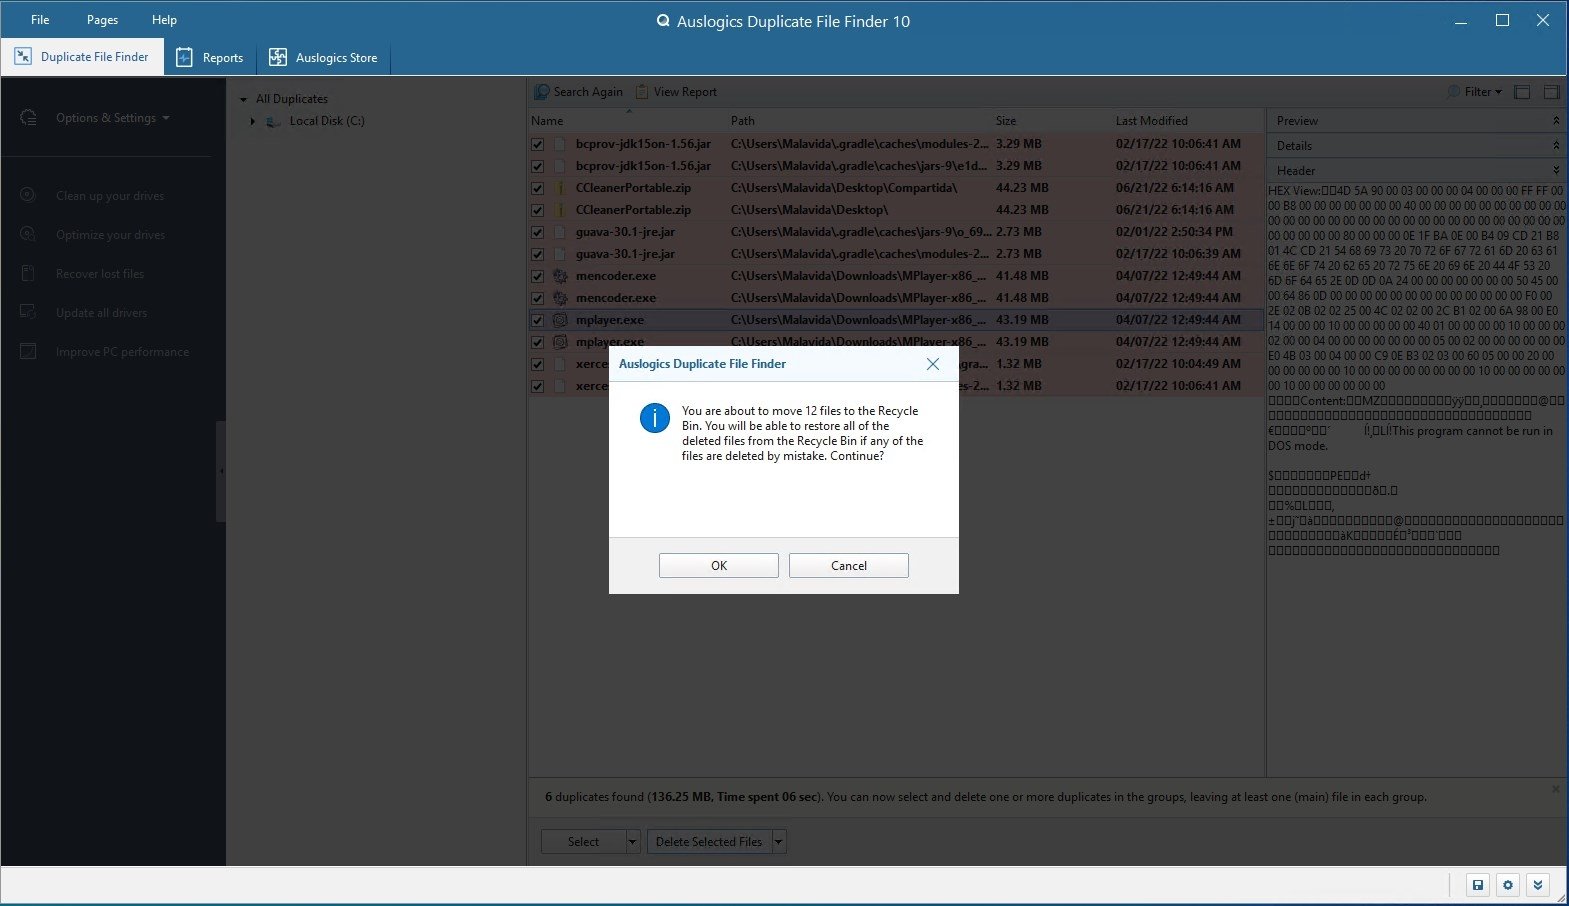Open Delete Selected Files dropdown arrow
The width and height of the screenshot is (1569, 906).
point(779,842)
